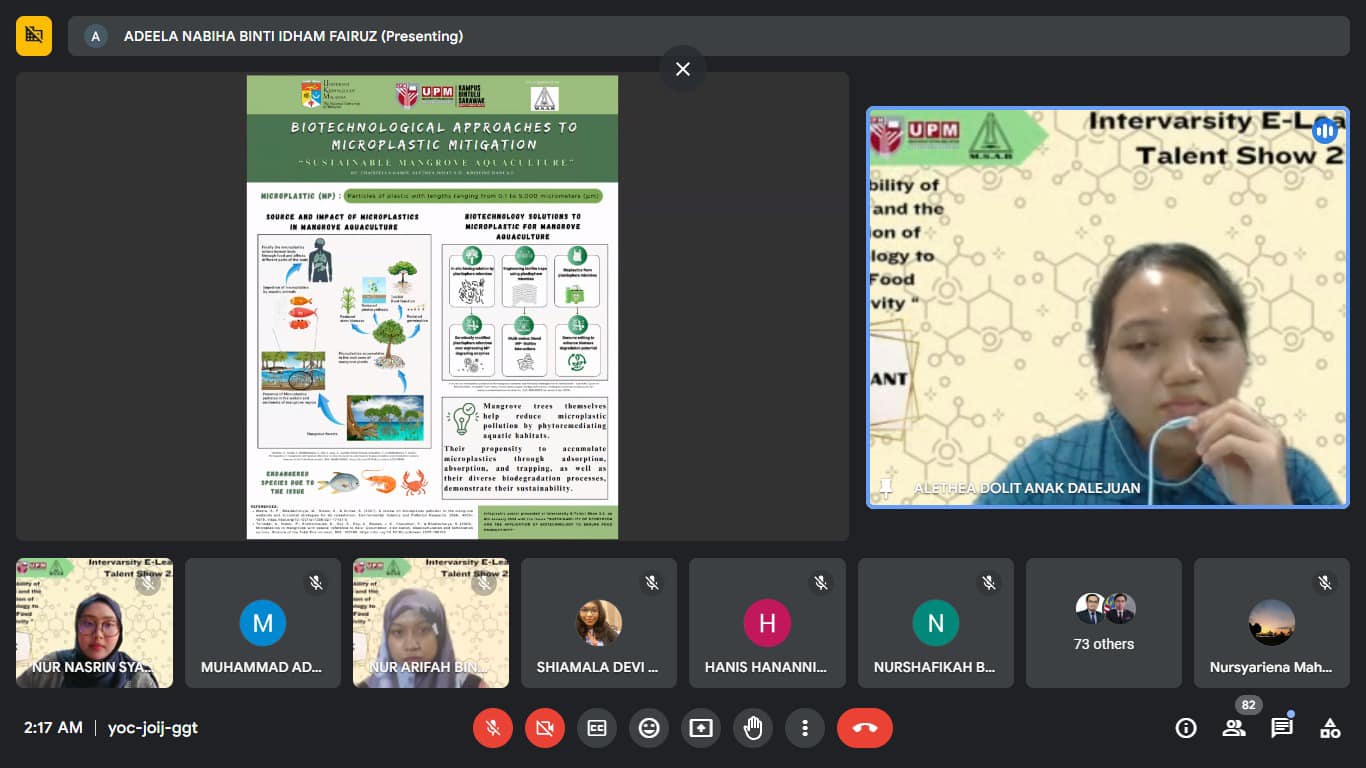Click Nursyariena's sunset profile photo
Viewport: 1366px width, 768px height.
pos(1272,623)
